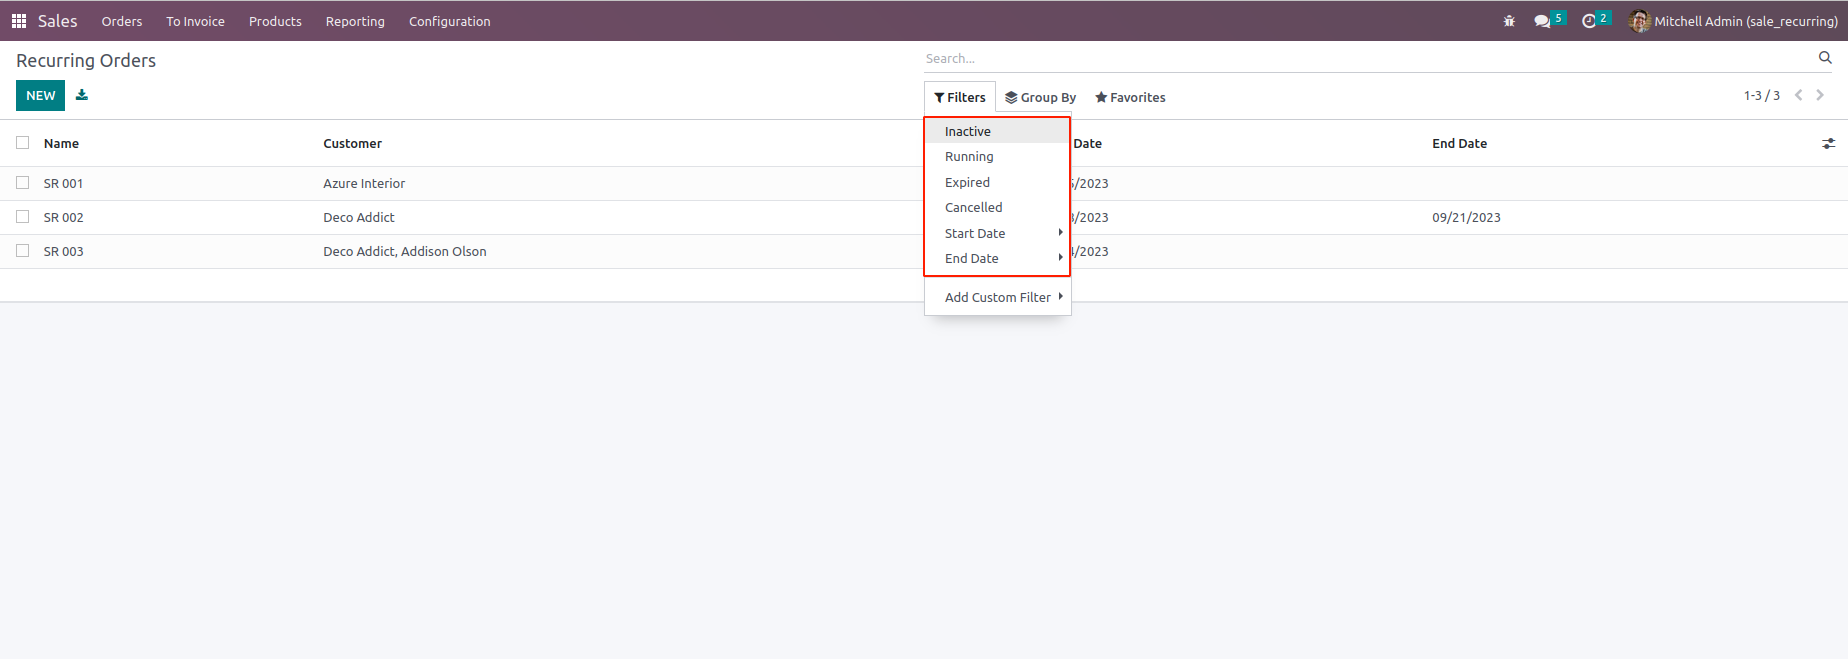Screen dimensions: 1848x659
Task: Click the NEW button
Action: (x=40, y=95)
